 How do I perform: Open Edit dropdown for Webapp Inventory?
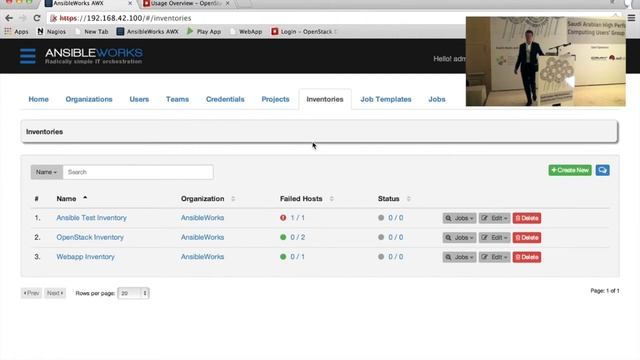tap(494, 257)
